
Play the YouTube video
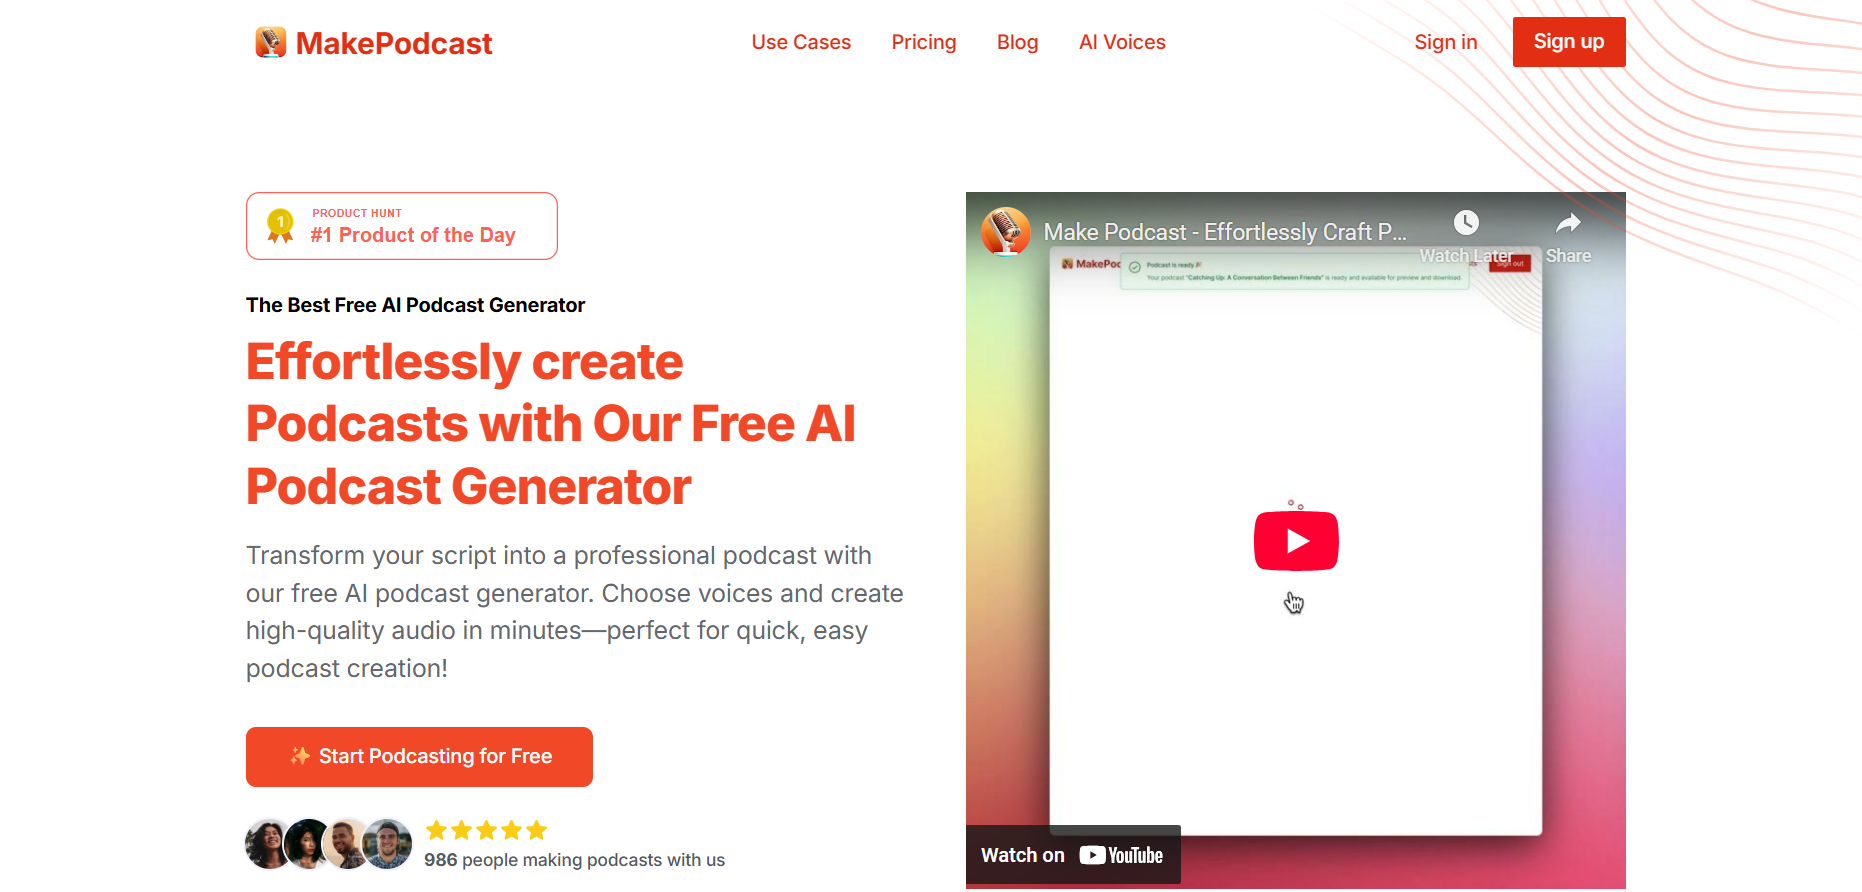tap(1296, 541)
